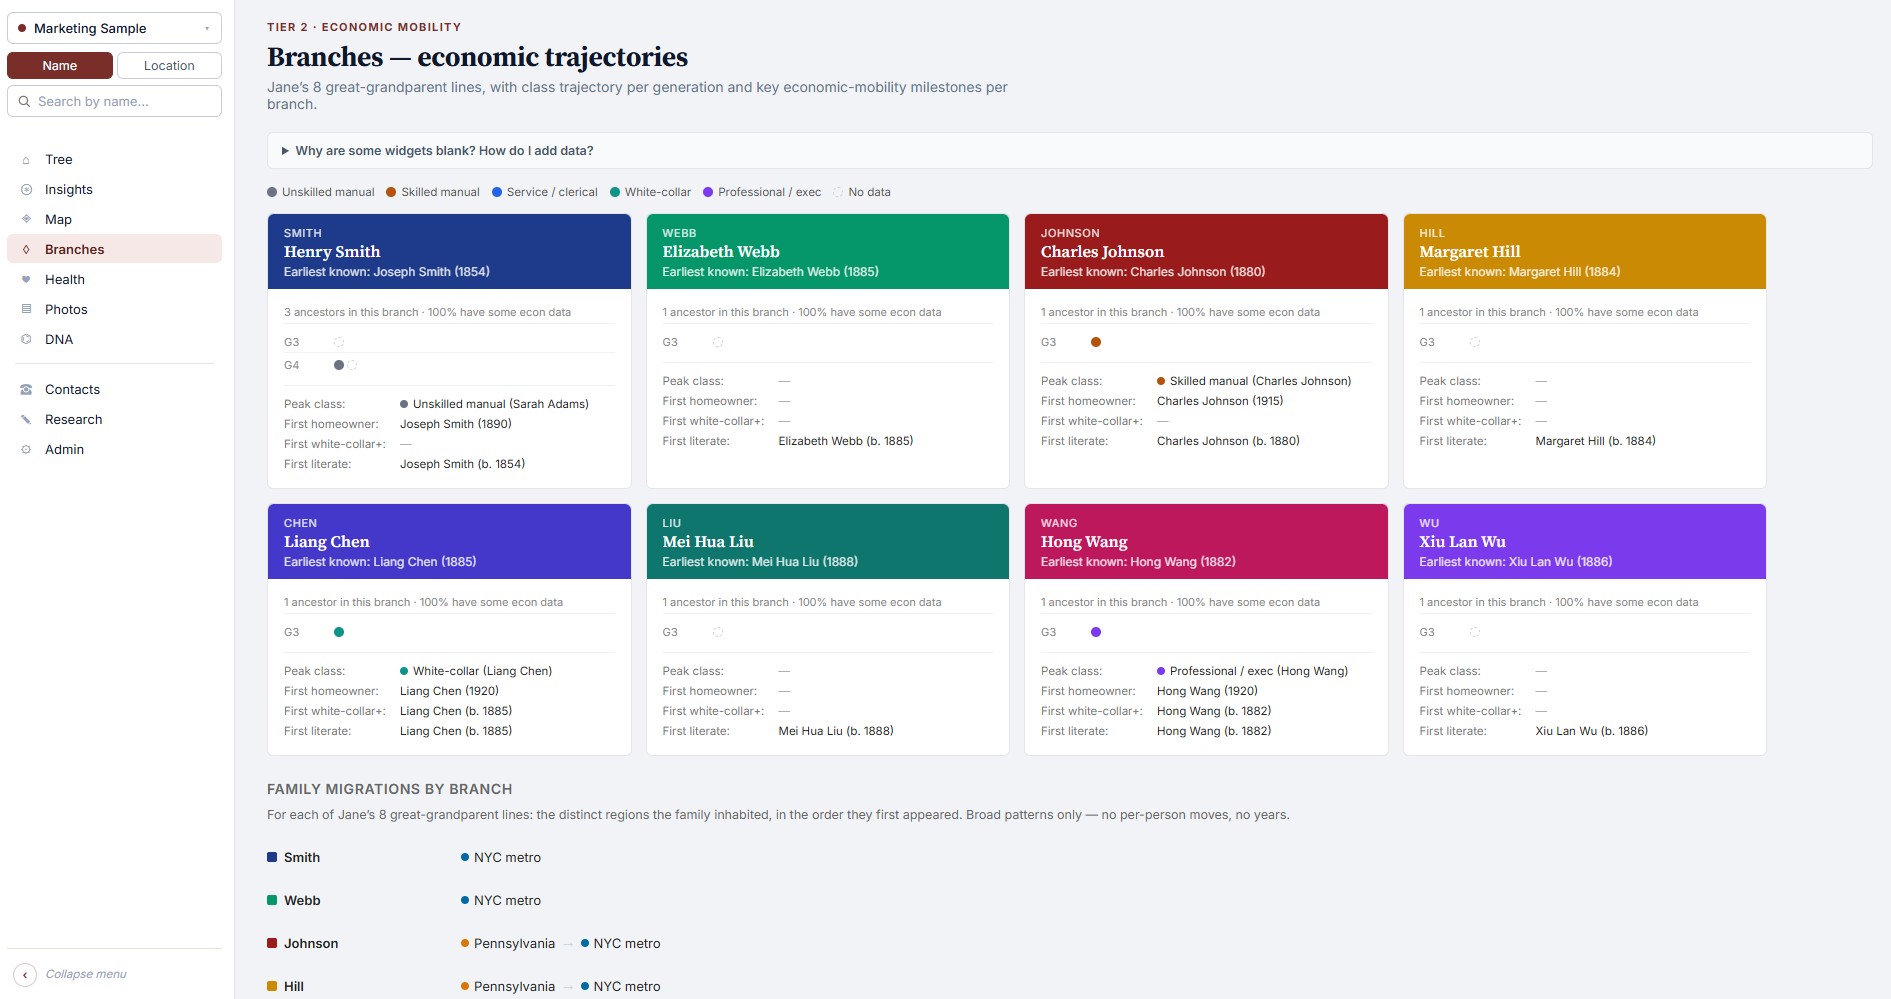Open the Research page

point(114,419)
